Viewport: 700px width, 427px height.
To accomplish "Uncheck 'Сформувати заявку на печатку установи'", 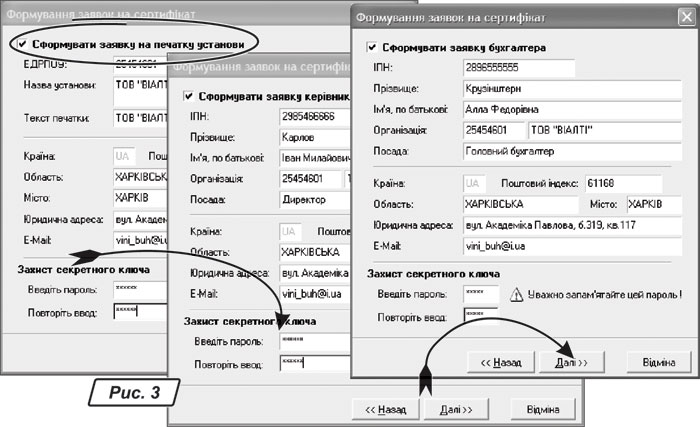I will (20, 45).
